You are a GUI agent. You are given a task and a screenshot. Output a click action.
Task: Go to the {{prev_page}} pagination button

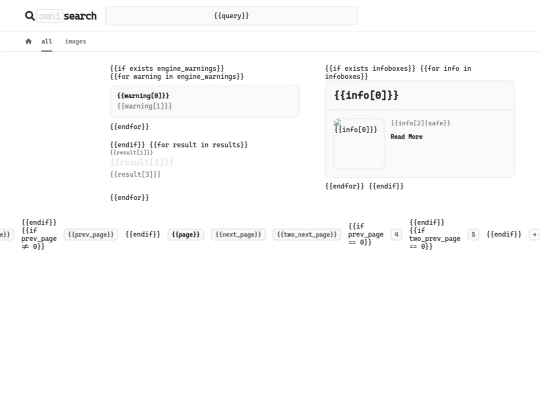pyautogui.click(x=91, y=235)
